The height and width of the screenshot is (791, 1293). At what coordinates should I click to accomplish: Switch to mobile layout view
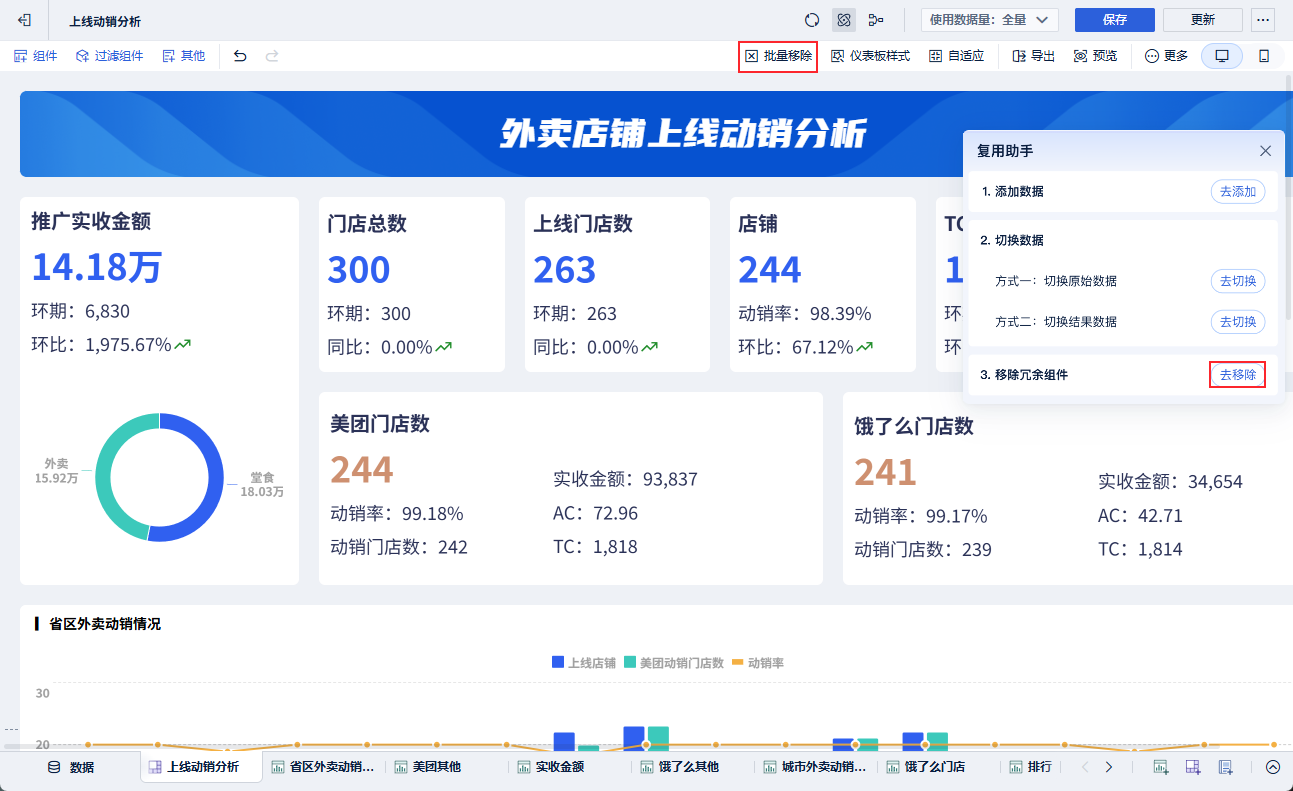point(1264,56)
